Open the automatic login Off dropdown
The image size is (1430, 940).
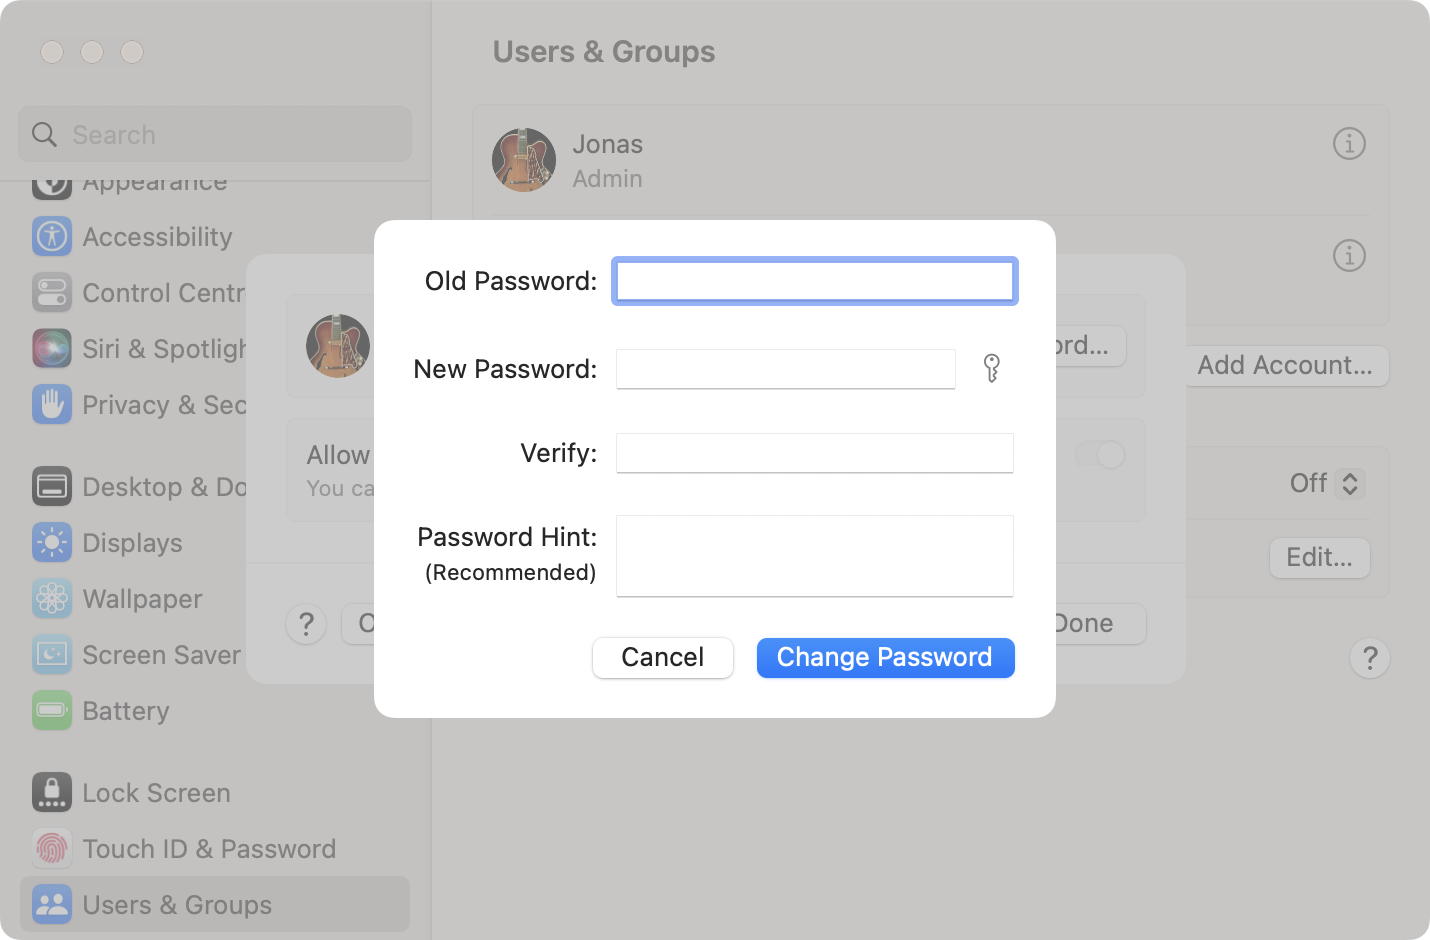point(1326,484)
